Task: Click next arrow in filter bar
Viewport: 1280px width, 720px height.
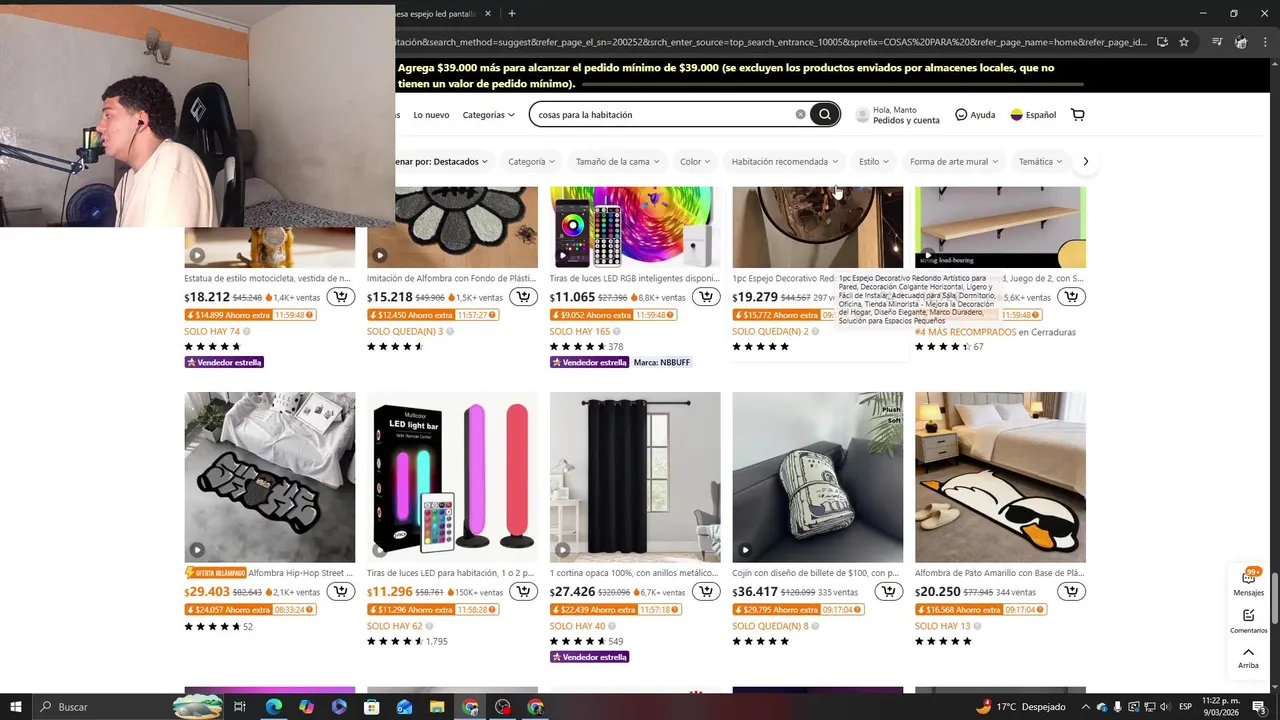Action: (x=1085, y=161)
